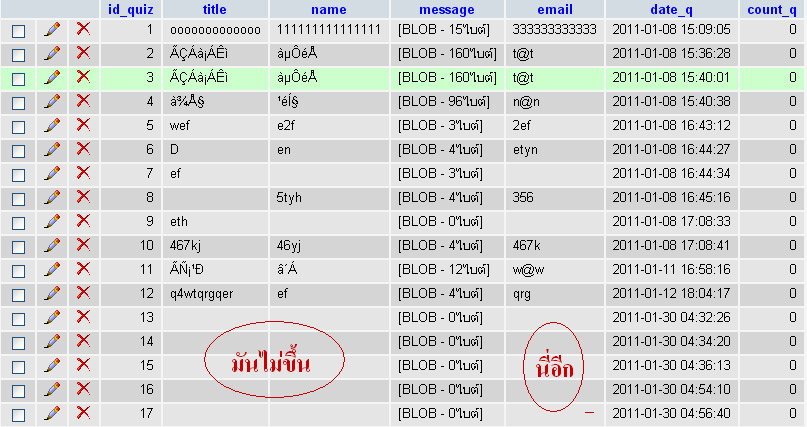The height and width of the screenshot is (427, 807).
Task: Tick checkbox for row id_quiz 5
Action: (x=19, y=128)
